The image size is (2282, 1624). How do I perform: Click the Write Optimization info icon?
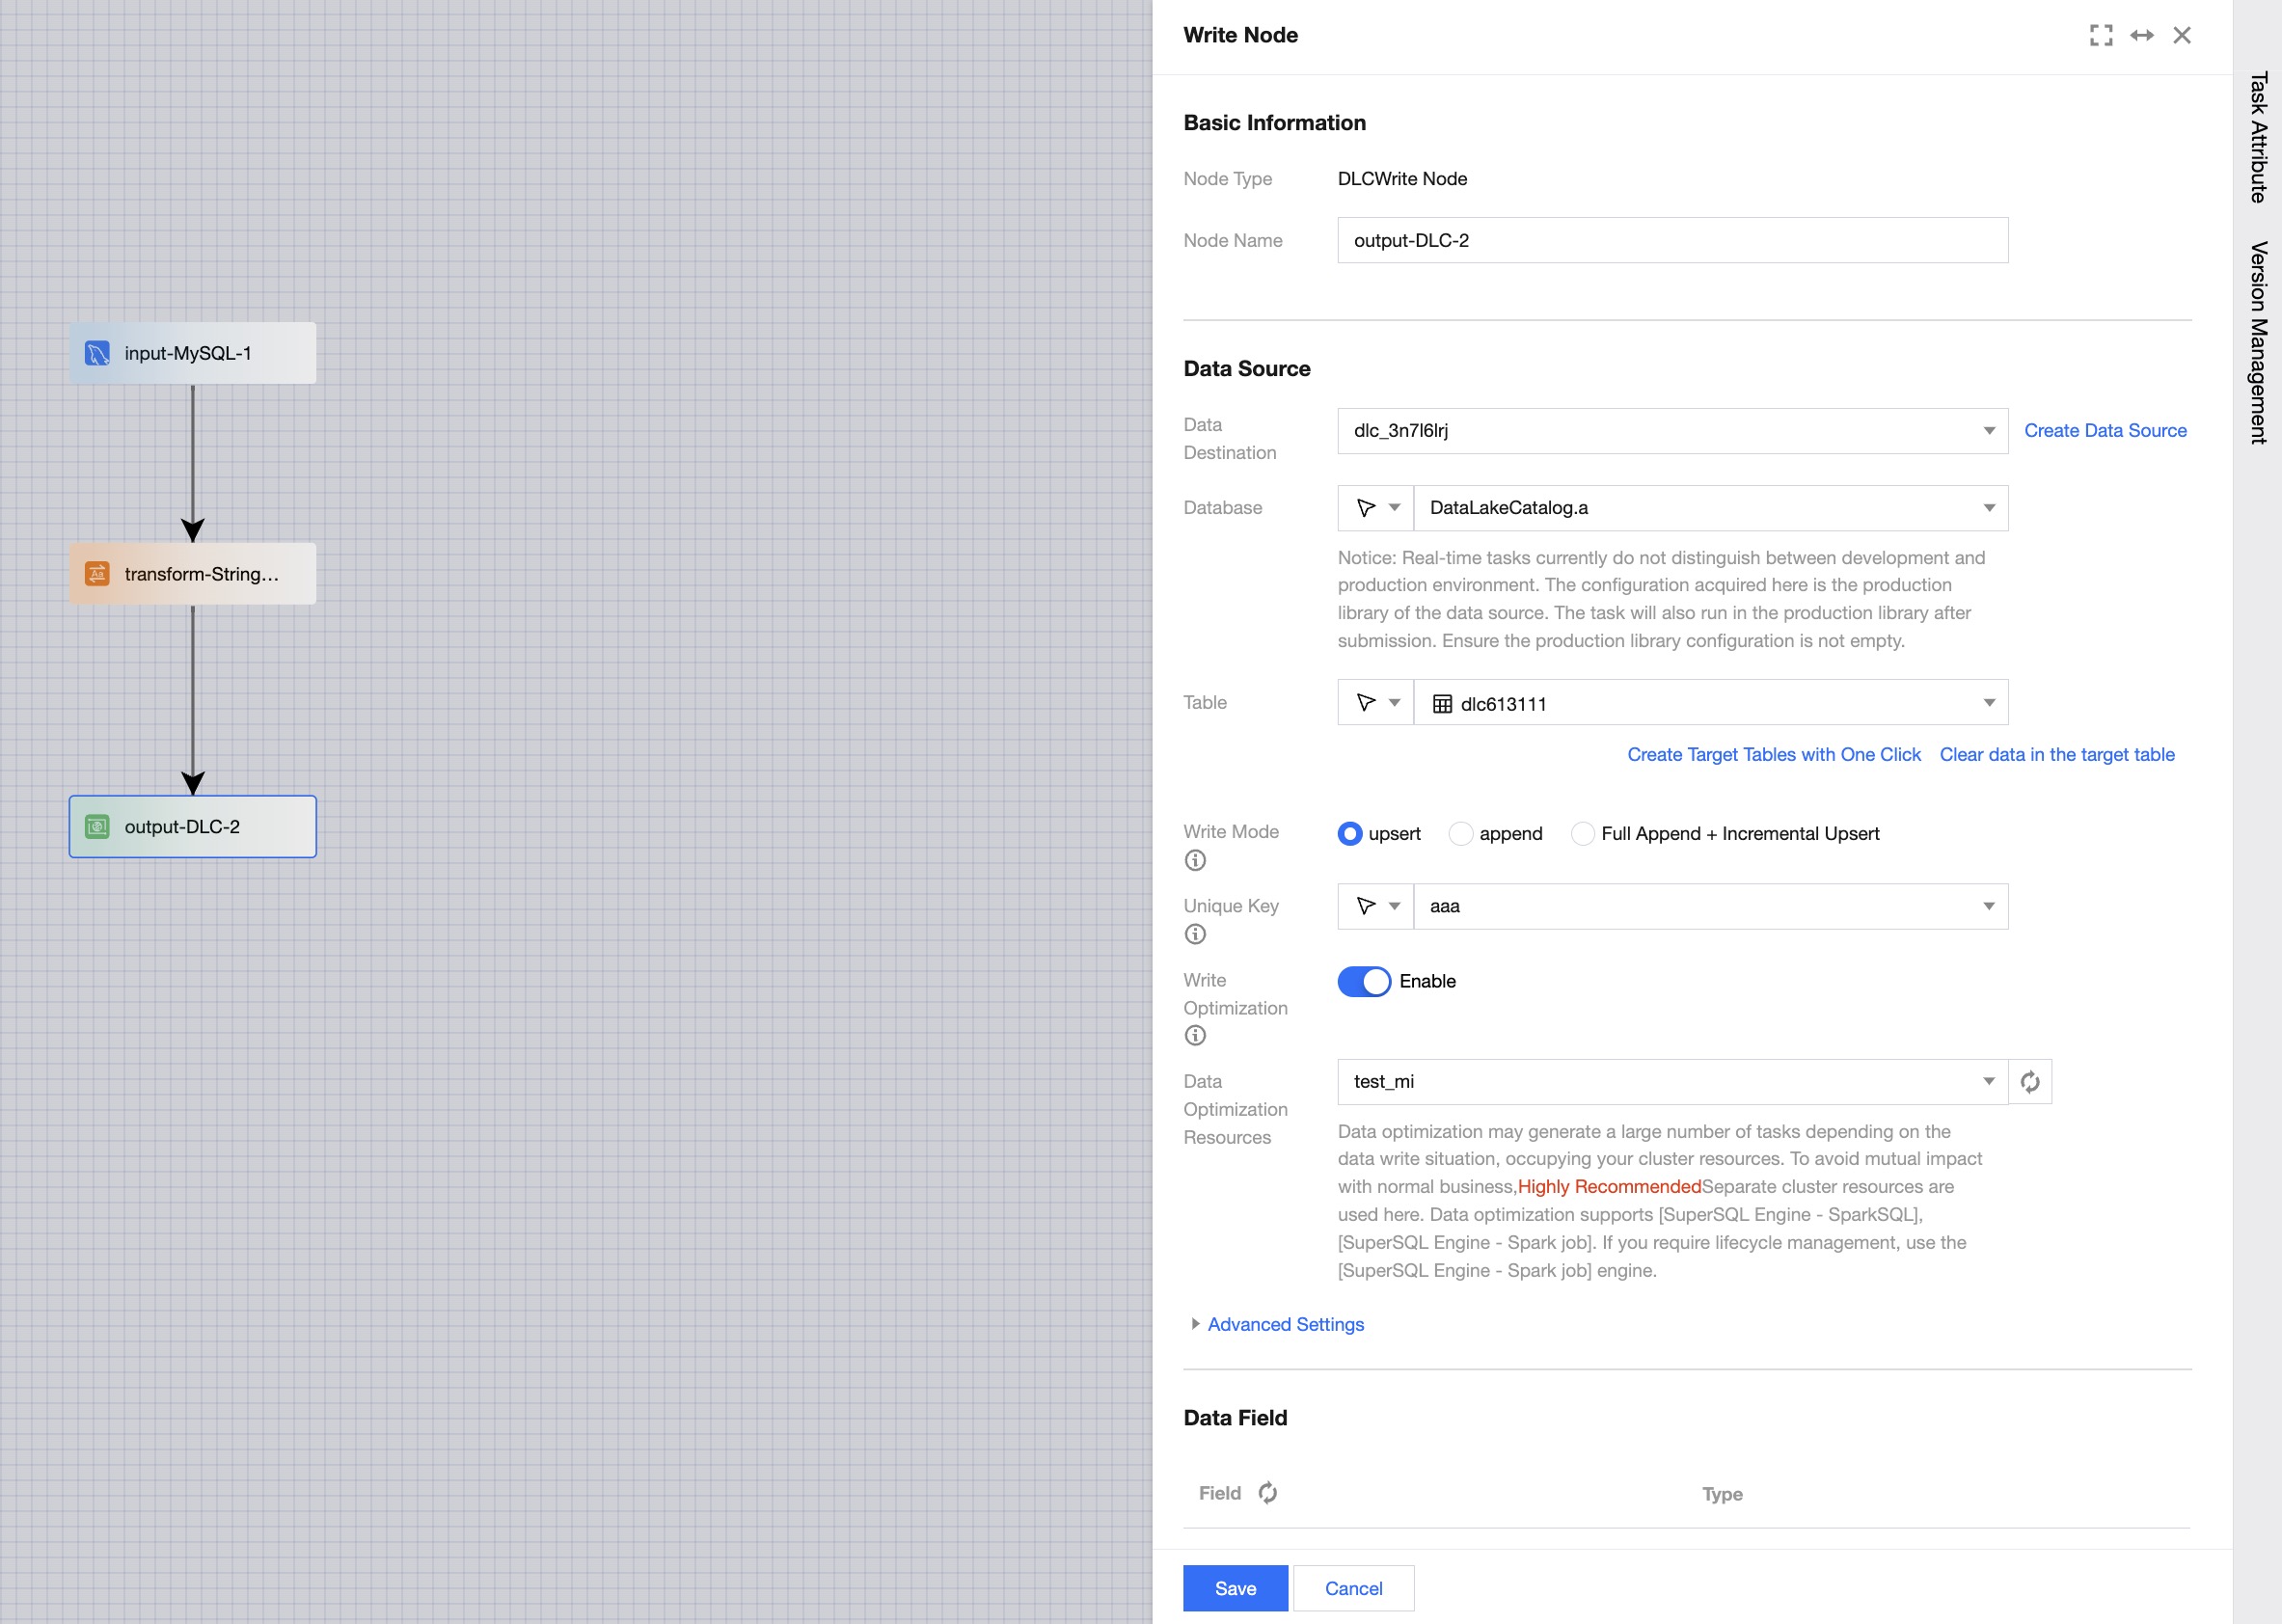(1195, 1035)
